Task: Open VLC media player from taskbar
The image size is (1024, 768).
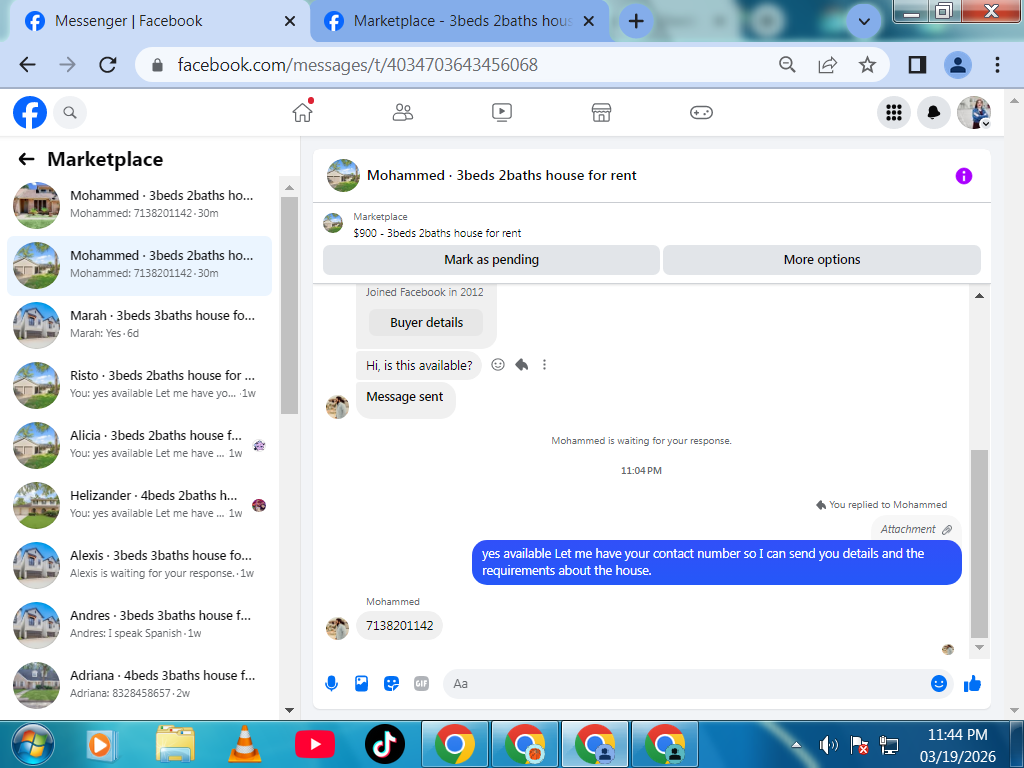Action: tap(244, 744)
